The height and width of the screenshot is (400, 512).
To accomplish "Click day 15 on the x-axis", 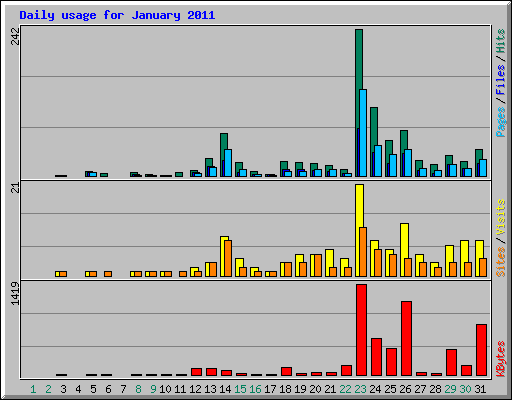I will tap(240, 389).
